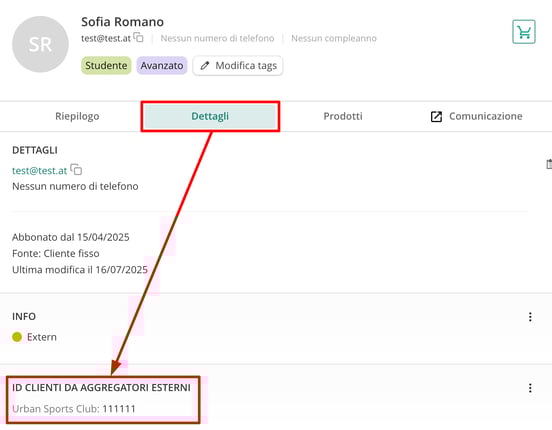The image size is (552, 430).
Task: Click the Modifica tags button
Action: pos(238,66)
